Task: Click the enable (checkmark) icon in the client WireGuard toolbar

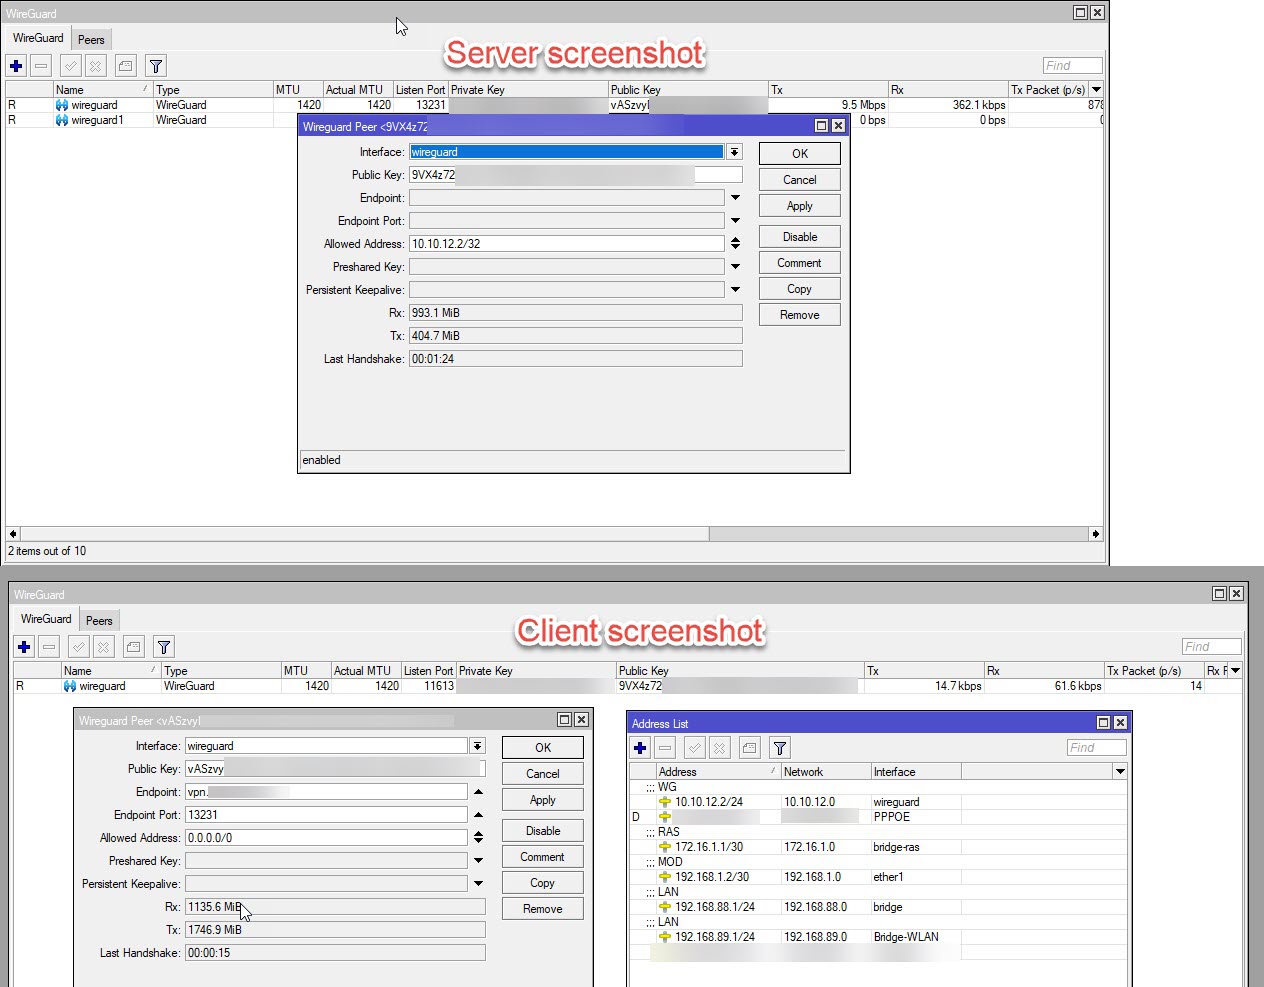Action: pyautogui.click(x=78, y=647)
